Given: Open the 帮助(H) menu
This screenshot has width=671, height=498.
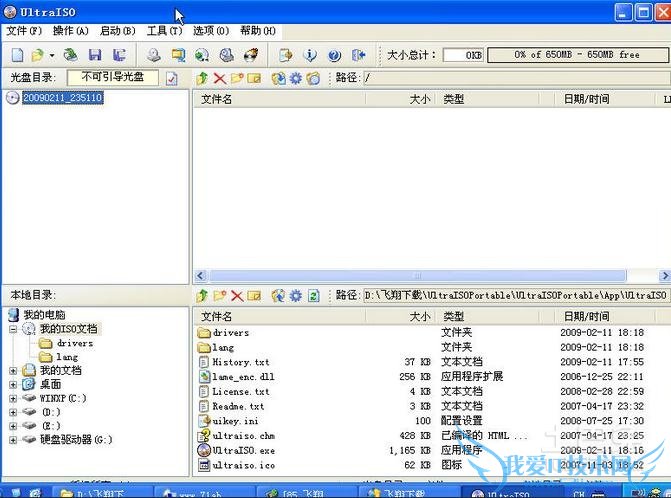Looking at the screenshot, I should 258,31.
